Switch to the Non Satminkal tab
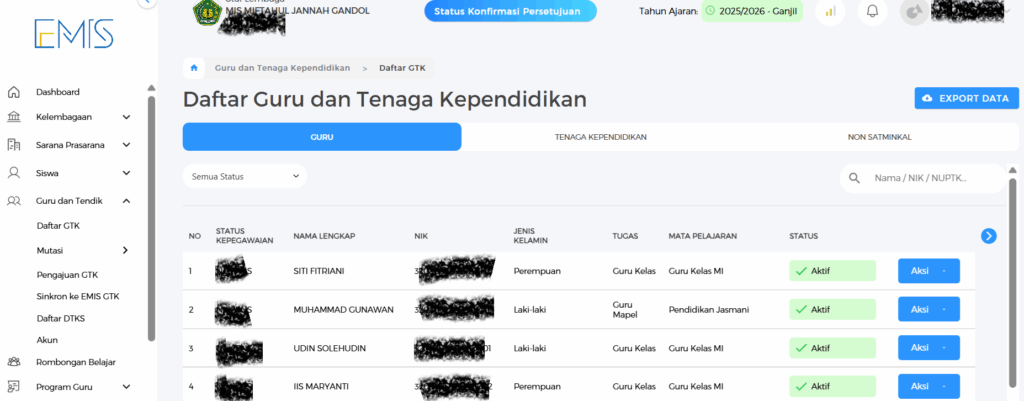Viewport: 1024px width, 401px height. click(x=879, y=137)
